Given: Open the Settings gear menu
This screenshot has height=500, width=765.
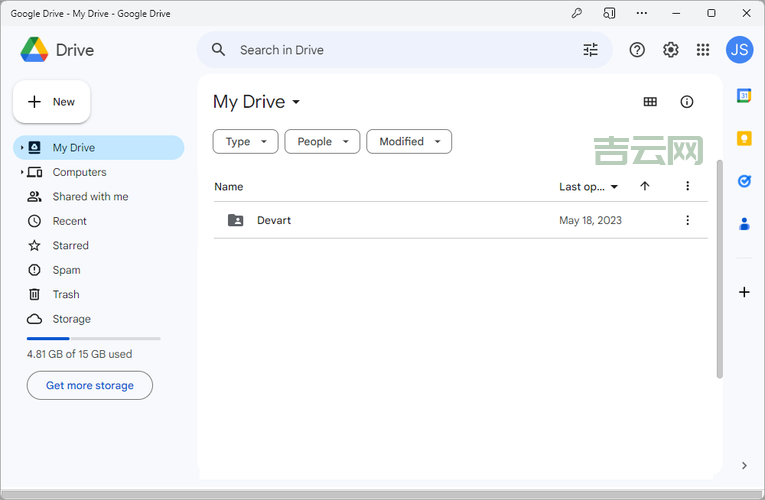Looking at the screenshot, I should tap(670, 50).
